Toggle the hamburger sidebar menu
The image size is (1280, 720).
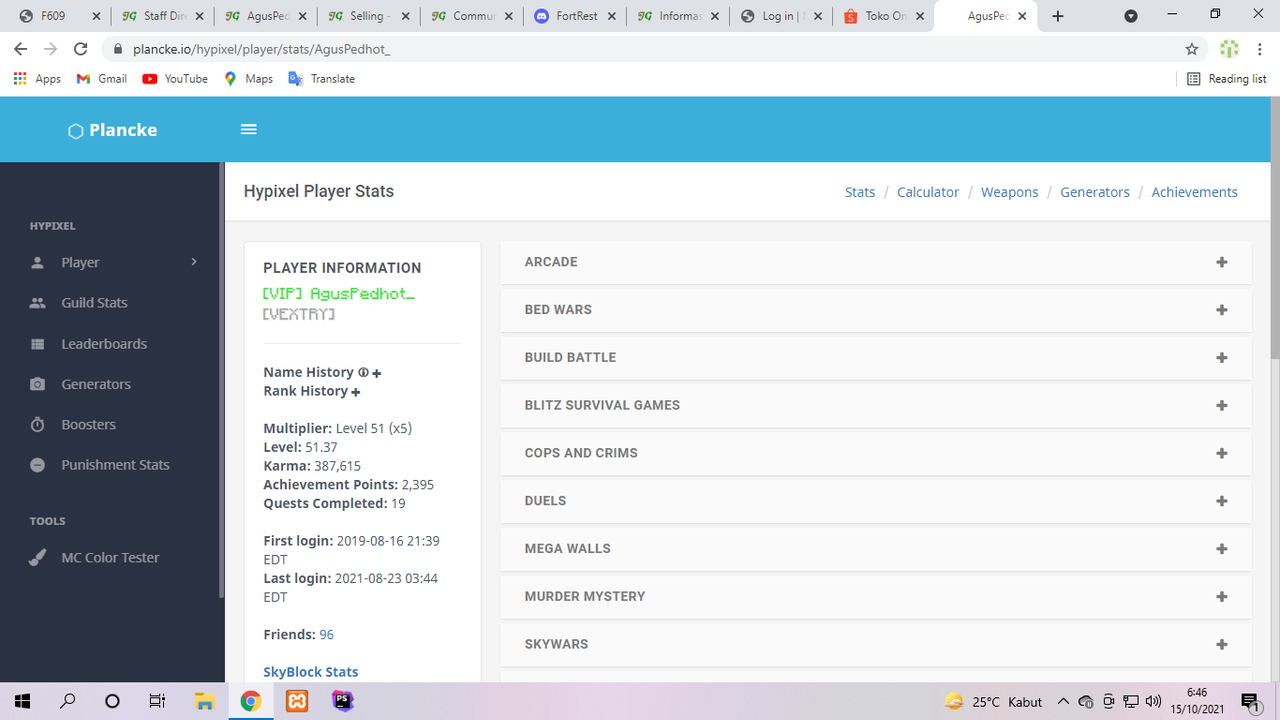coord(249,129)
